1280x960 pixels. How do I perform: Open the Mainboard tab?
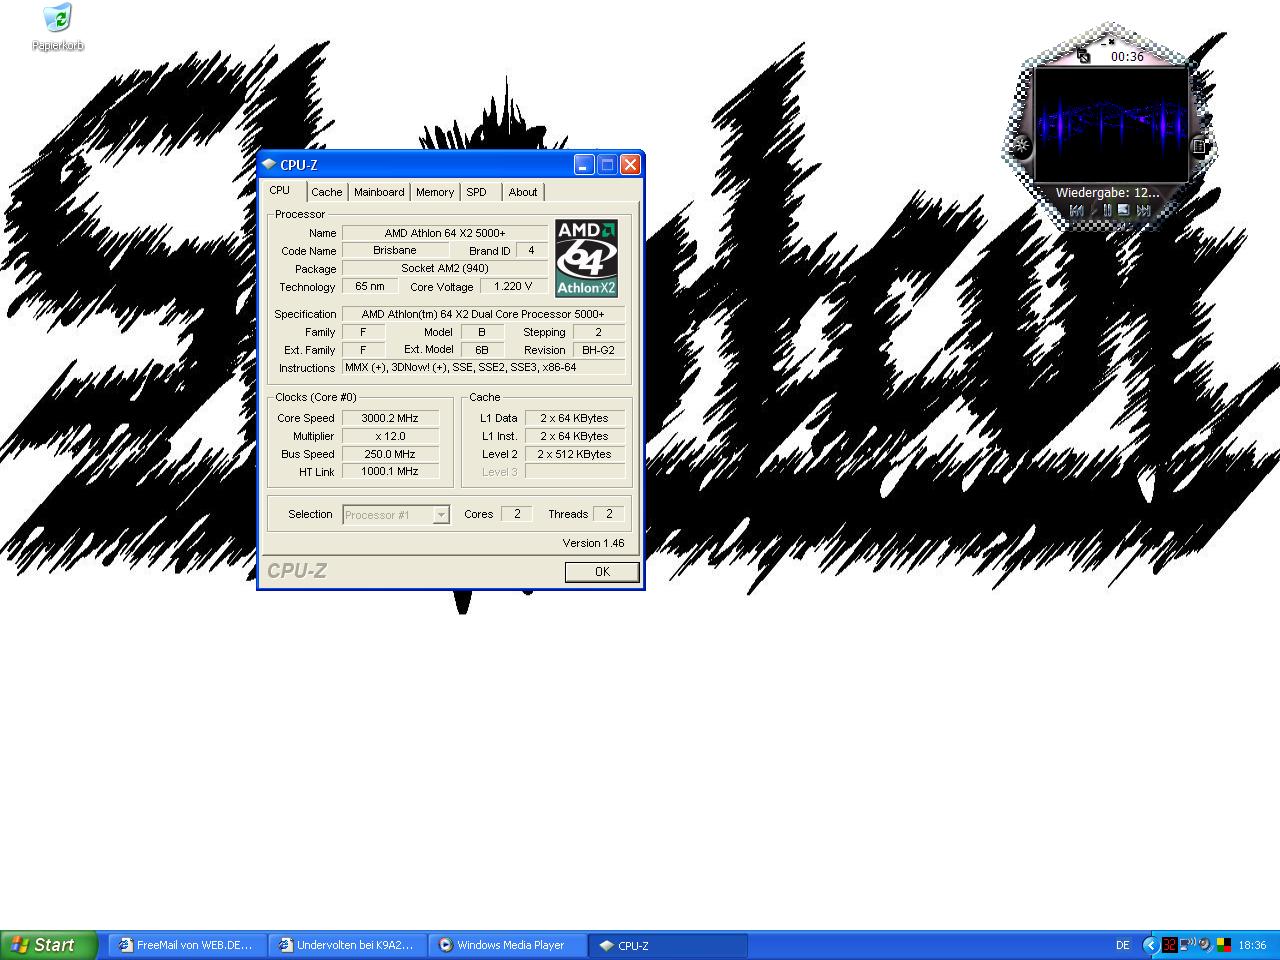[379, 192]
